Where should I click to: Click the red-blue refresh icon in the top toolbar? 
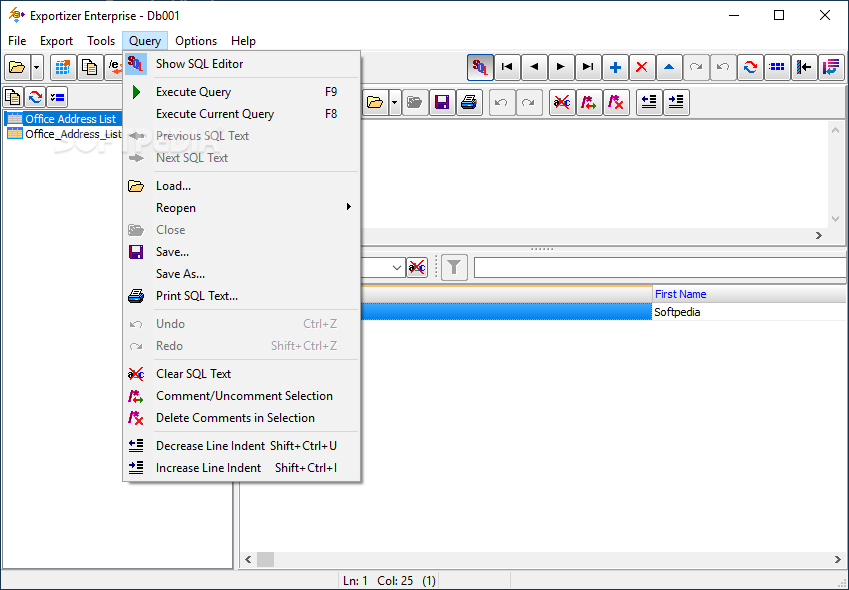749,67
